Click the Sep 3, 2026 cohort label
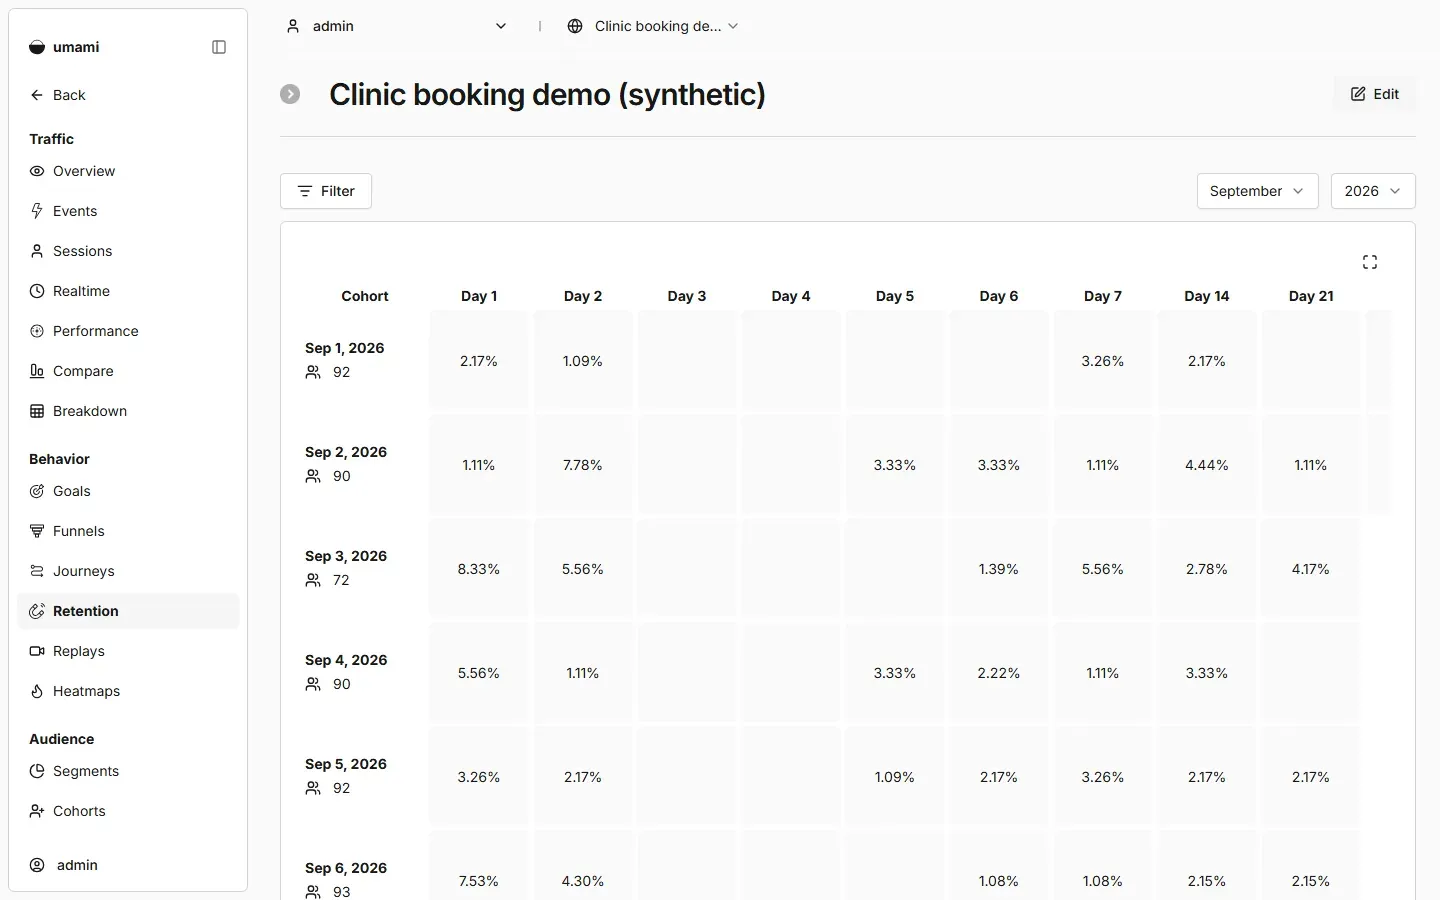 pyautogui.click(x=346, y=556)
